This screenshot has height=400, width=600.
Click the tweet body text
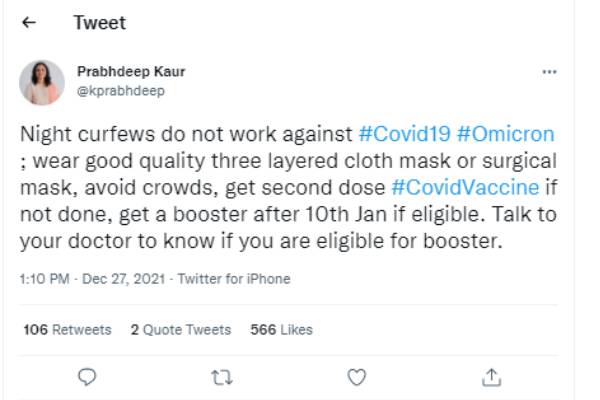pos(280,186)
